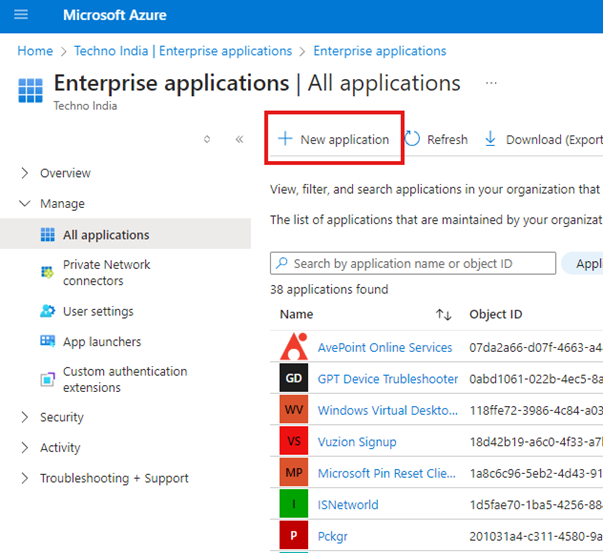Click the search by application name field

coord(413,263)
